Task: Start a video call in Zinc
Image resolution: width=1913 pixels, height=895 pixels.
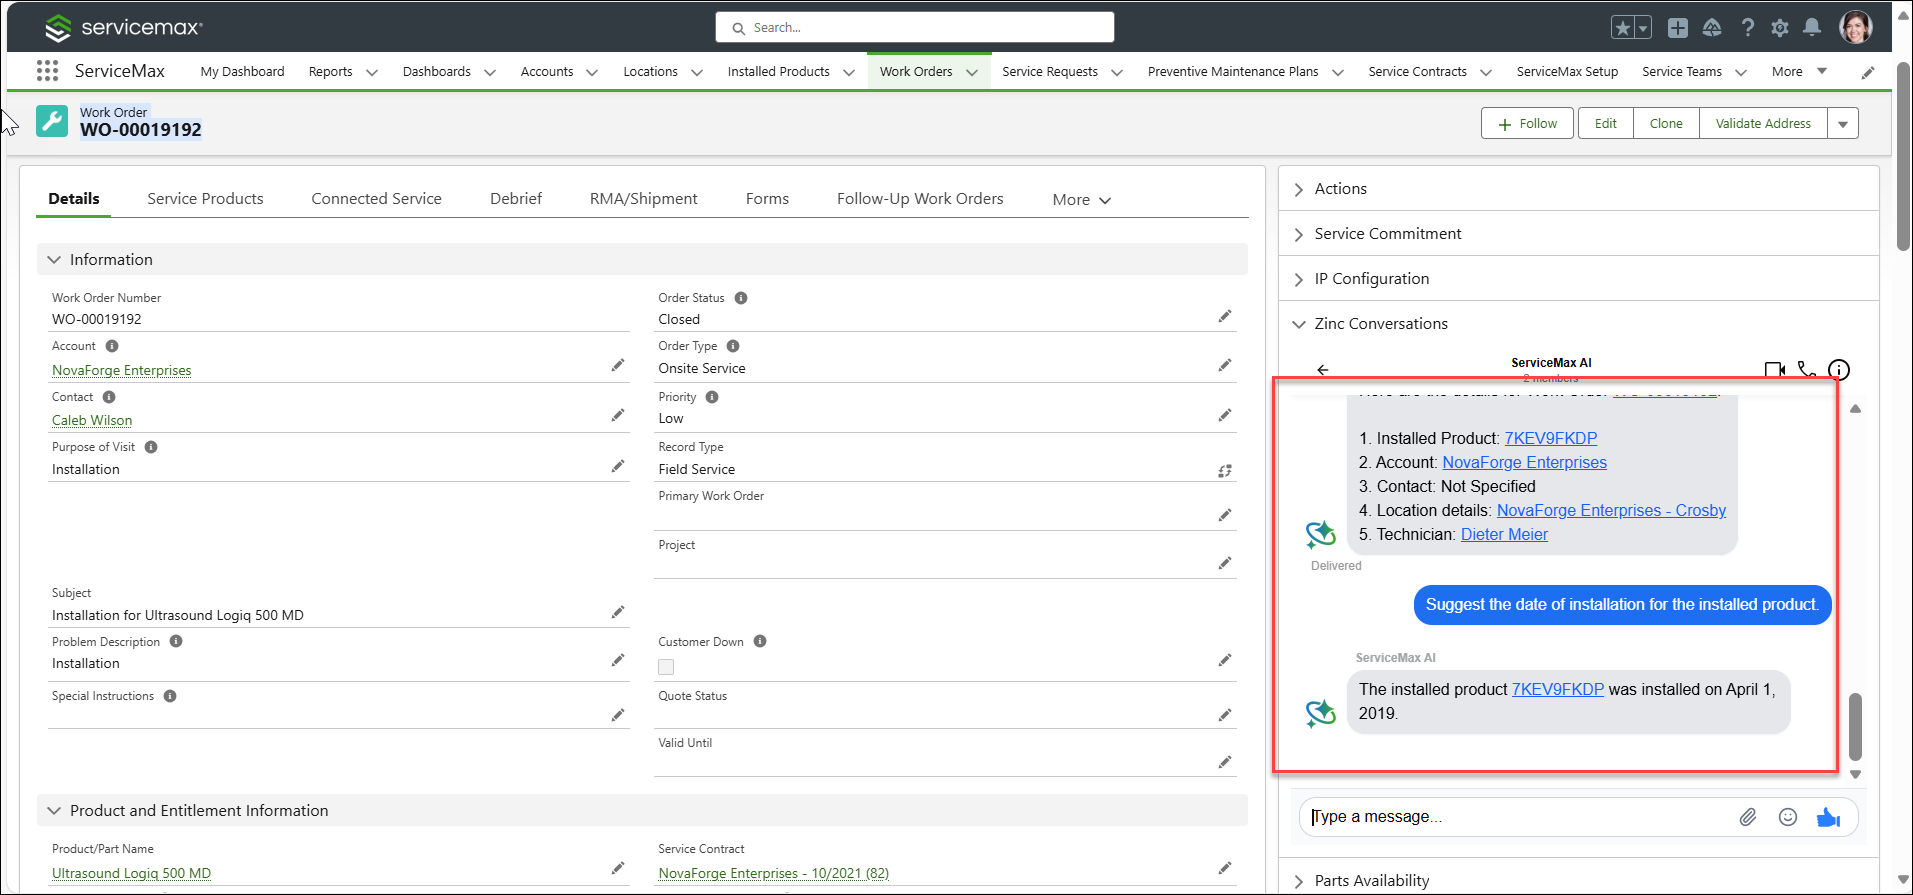Action: (1775, 370)
